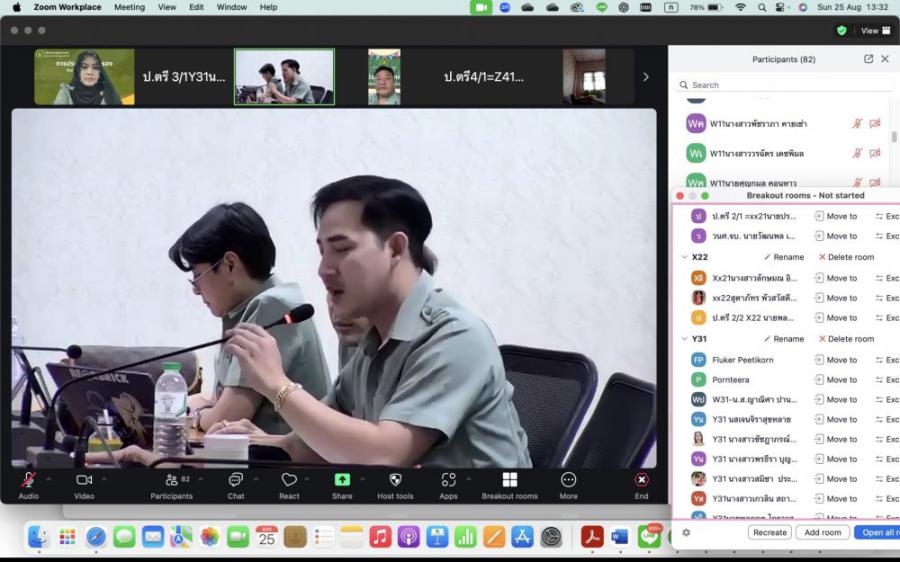The height and width of the screenshot is (562, 900).
Task: Collapse the X22 breakout room
Action: click(x=684, y=257)
